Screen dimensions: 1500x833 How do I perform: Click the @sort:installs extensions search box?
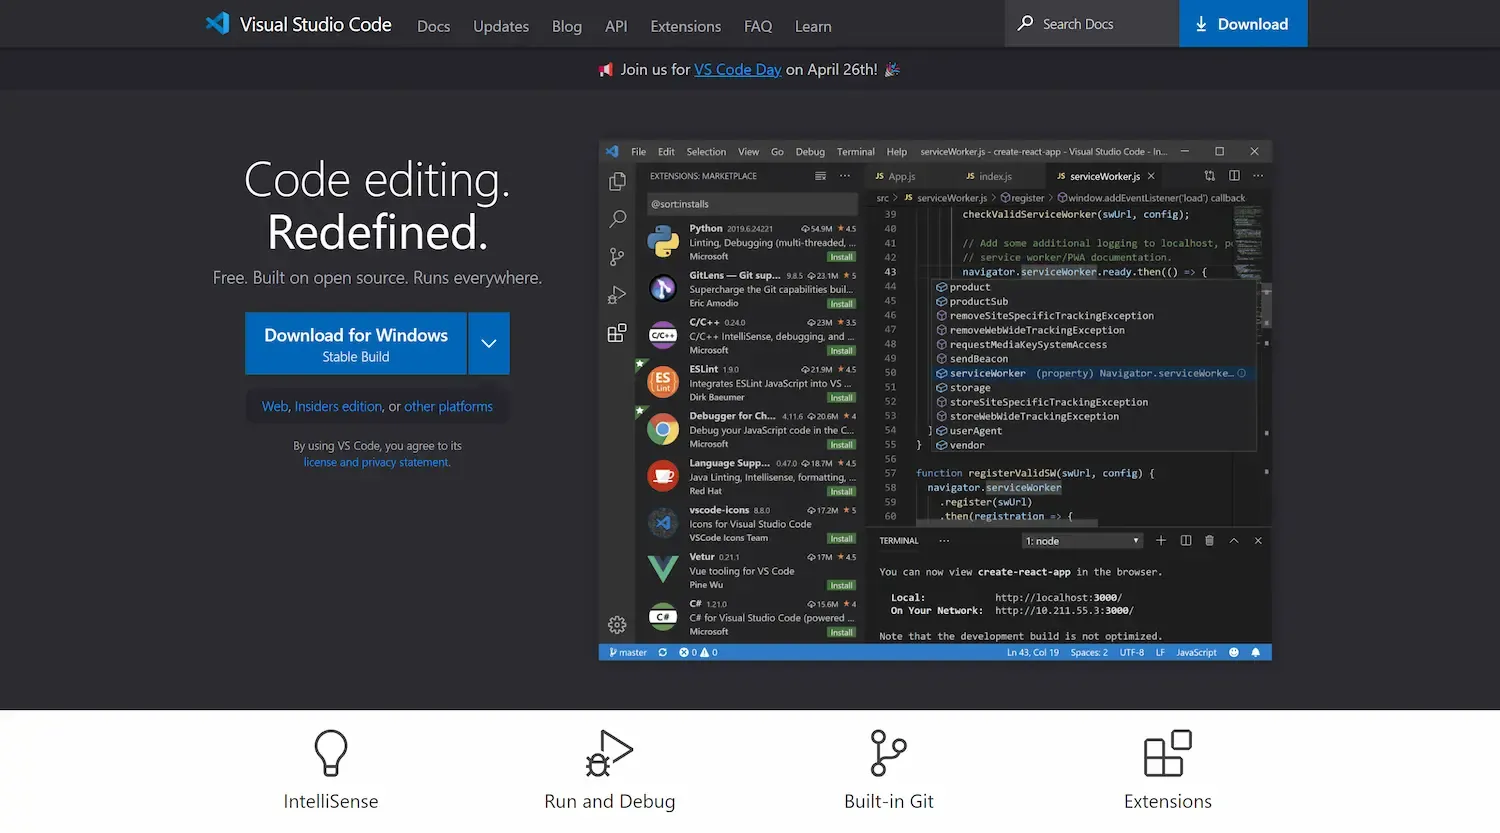(x=752, y=204)
